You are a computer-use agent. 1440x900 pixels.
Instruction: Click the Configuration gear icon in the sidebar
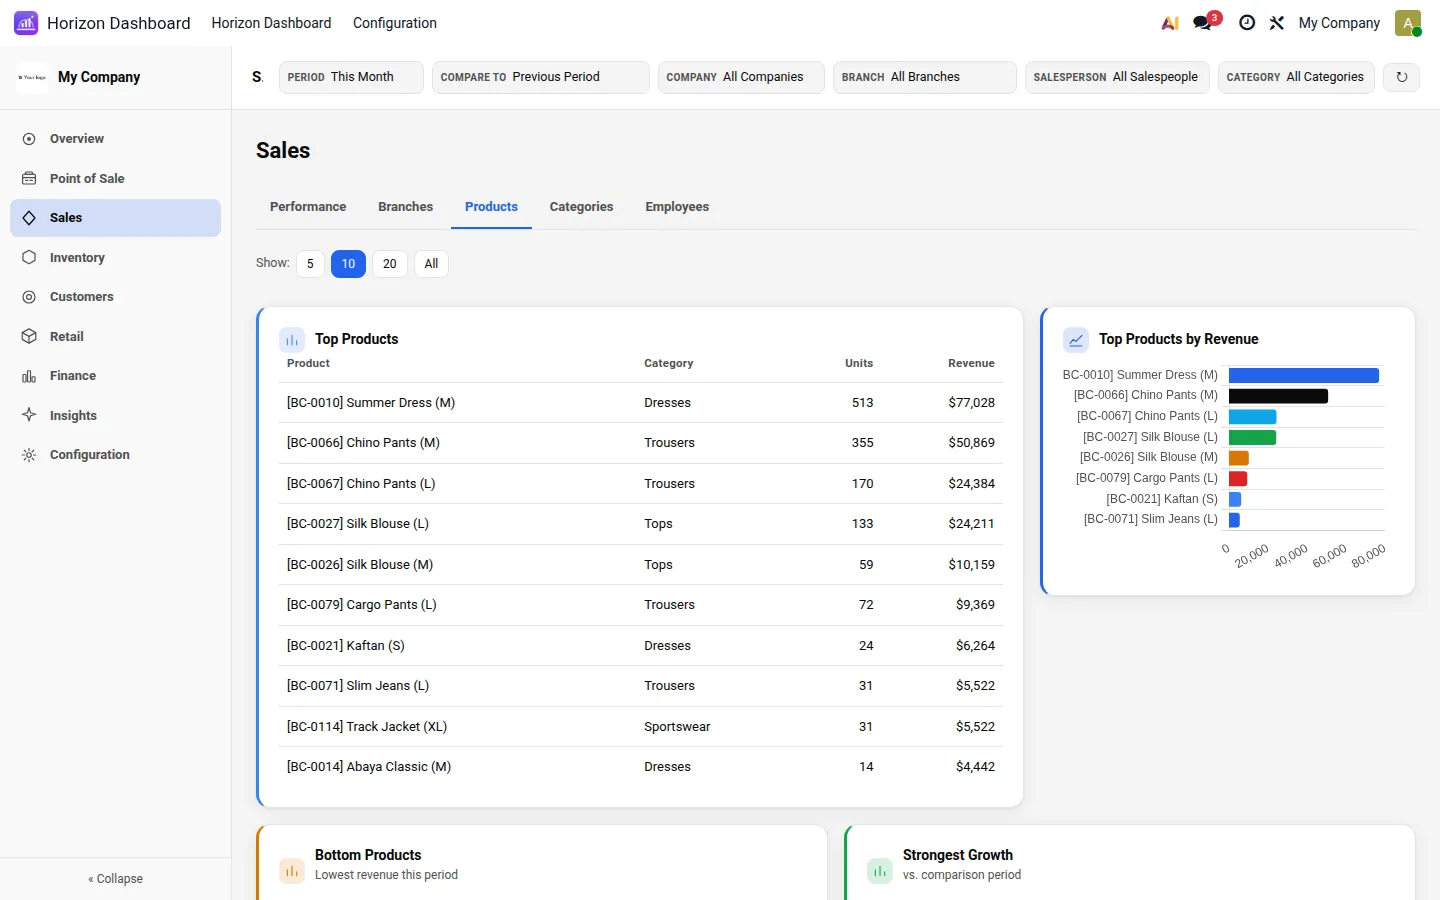tap(29, 455)
